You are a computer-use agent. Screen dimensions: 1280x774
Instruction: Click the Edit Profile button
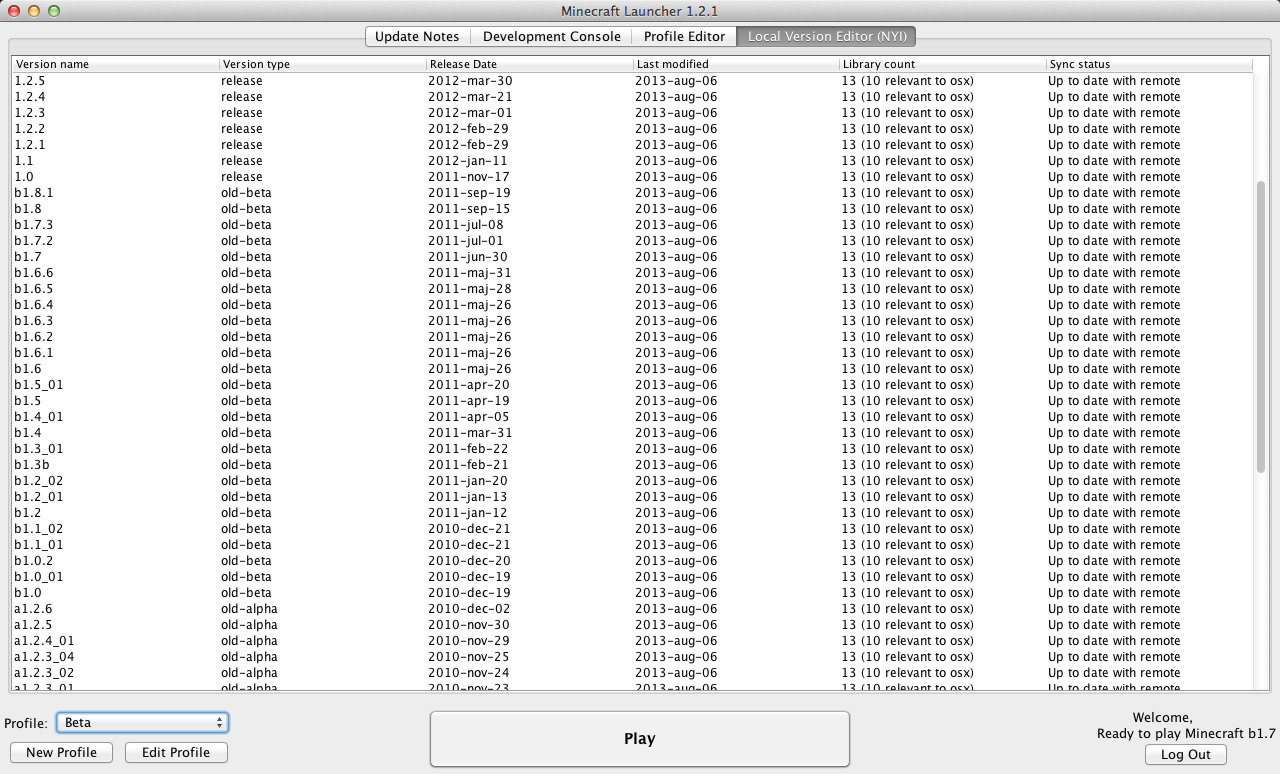(176, 753)
